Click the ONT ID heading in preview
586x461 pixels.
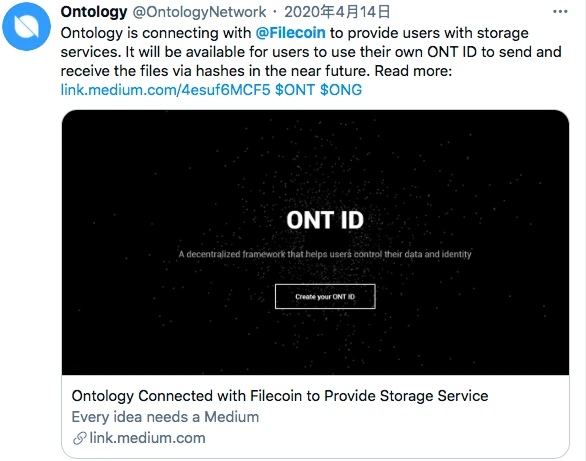coord(325,220)
